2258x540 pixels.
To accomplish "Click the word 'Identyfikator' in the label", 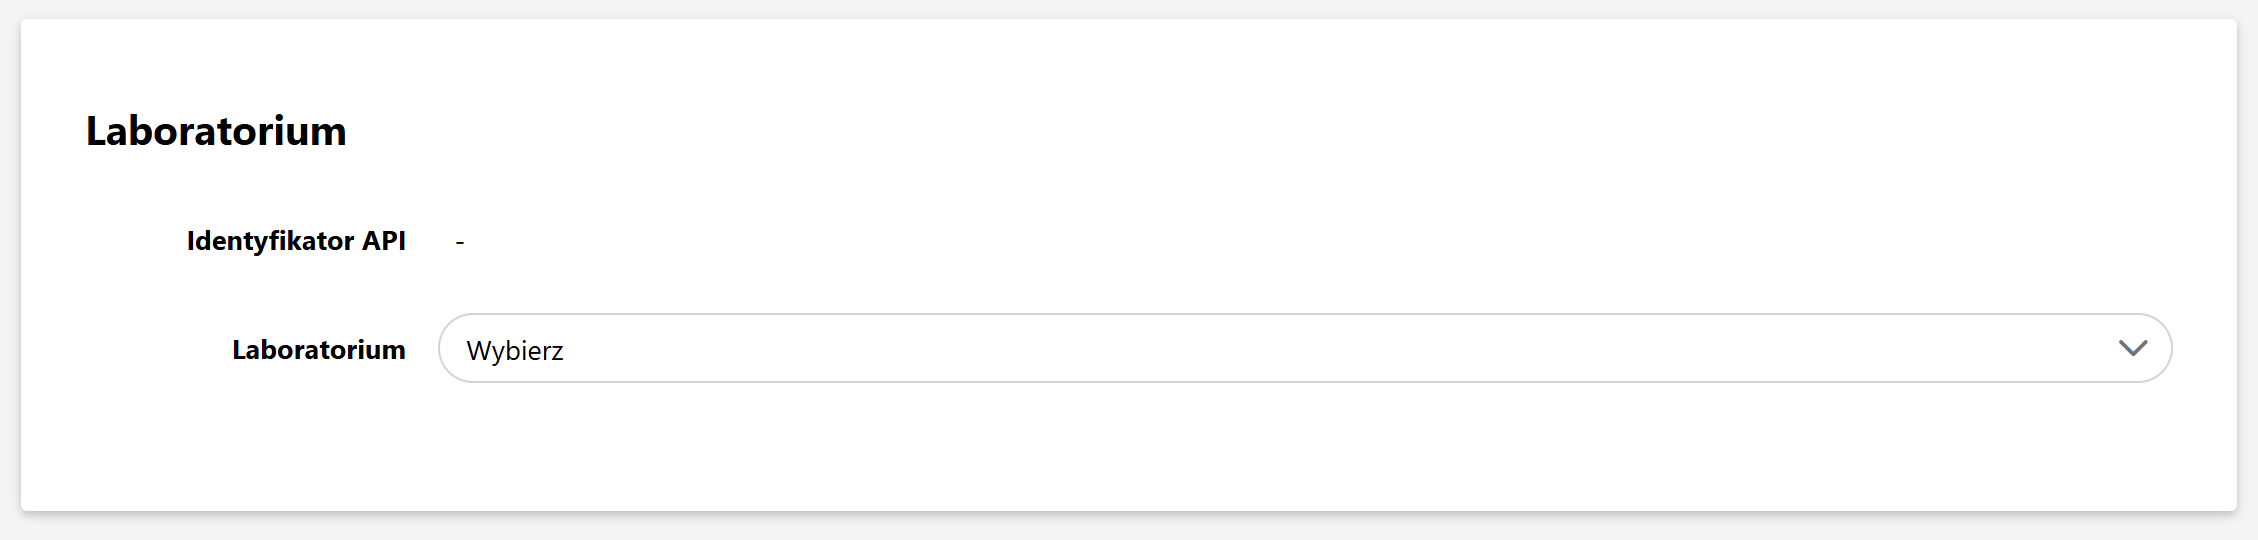I will click(x=270, y=241).
